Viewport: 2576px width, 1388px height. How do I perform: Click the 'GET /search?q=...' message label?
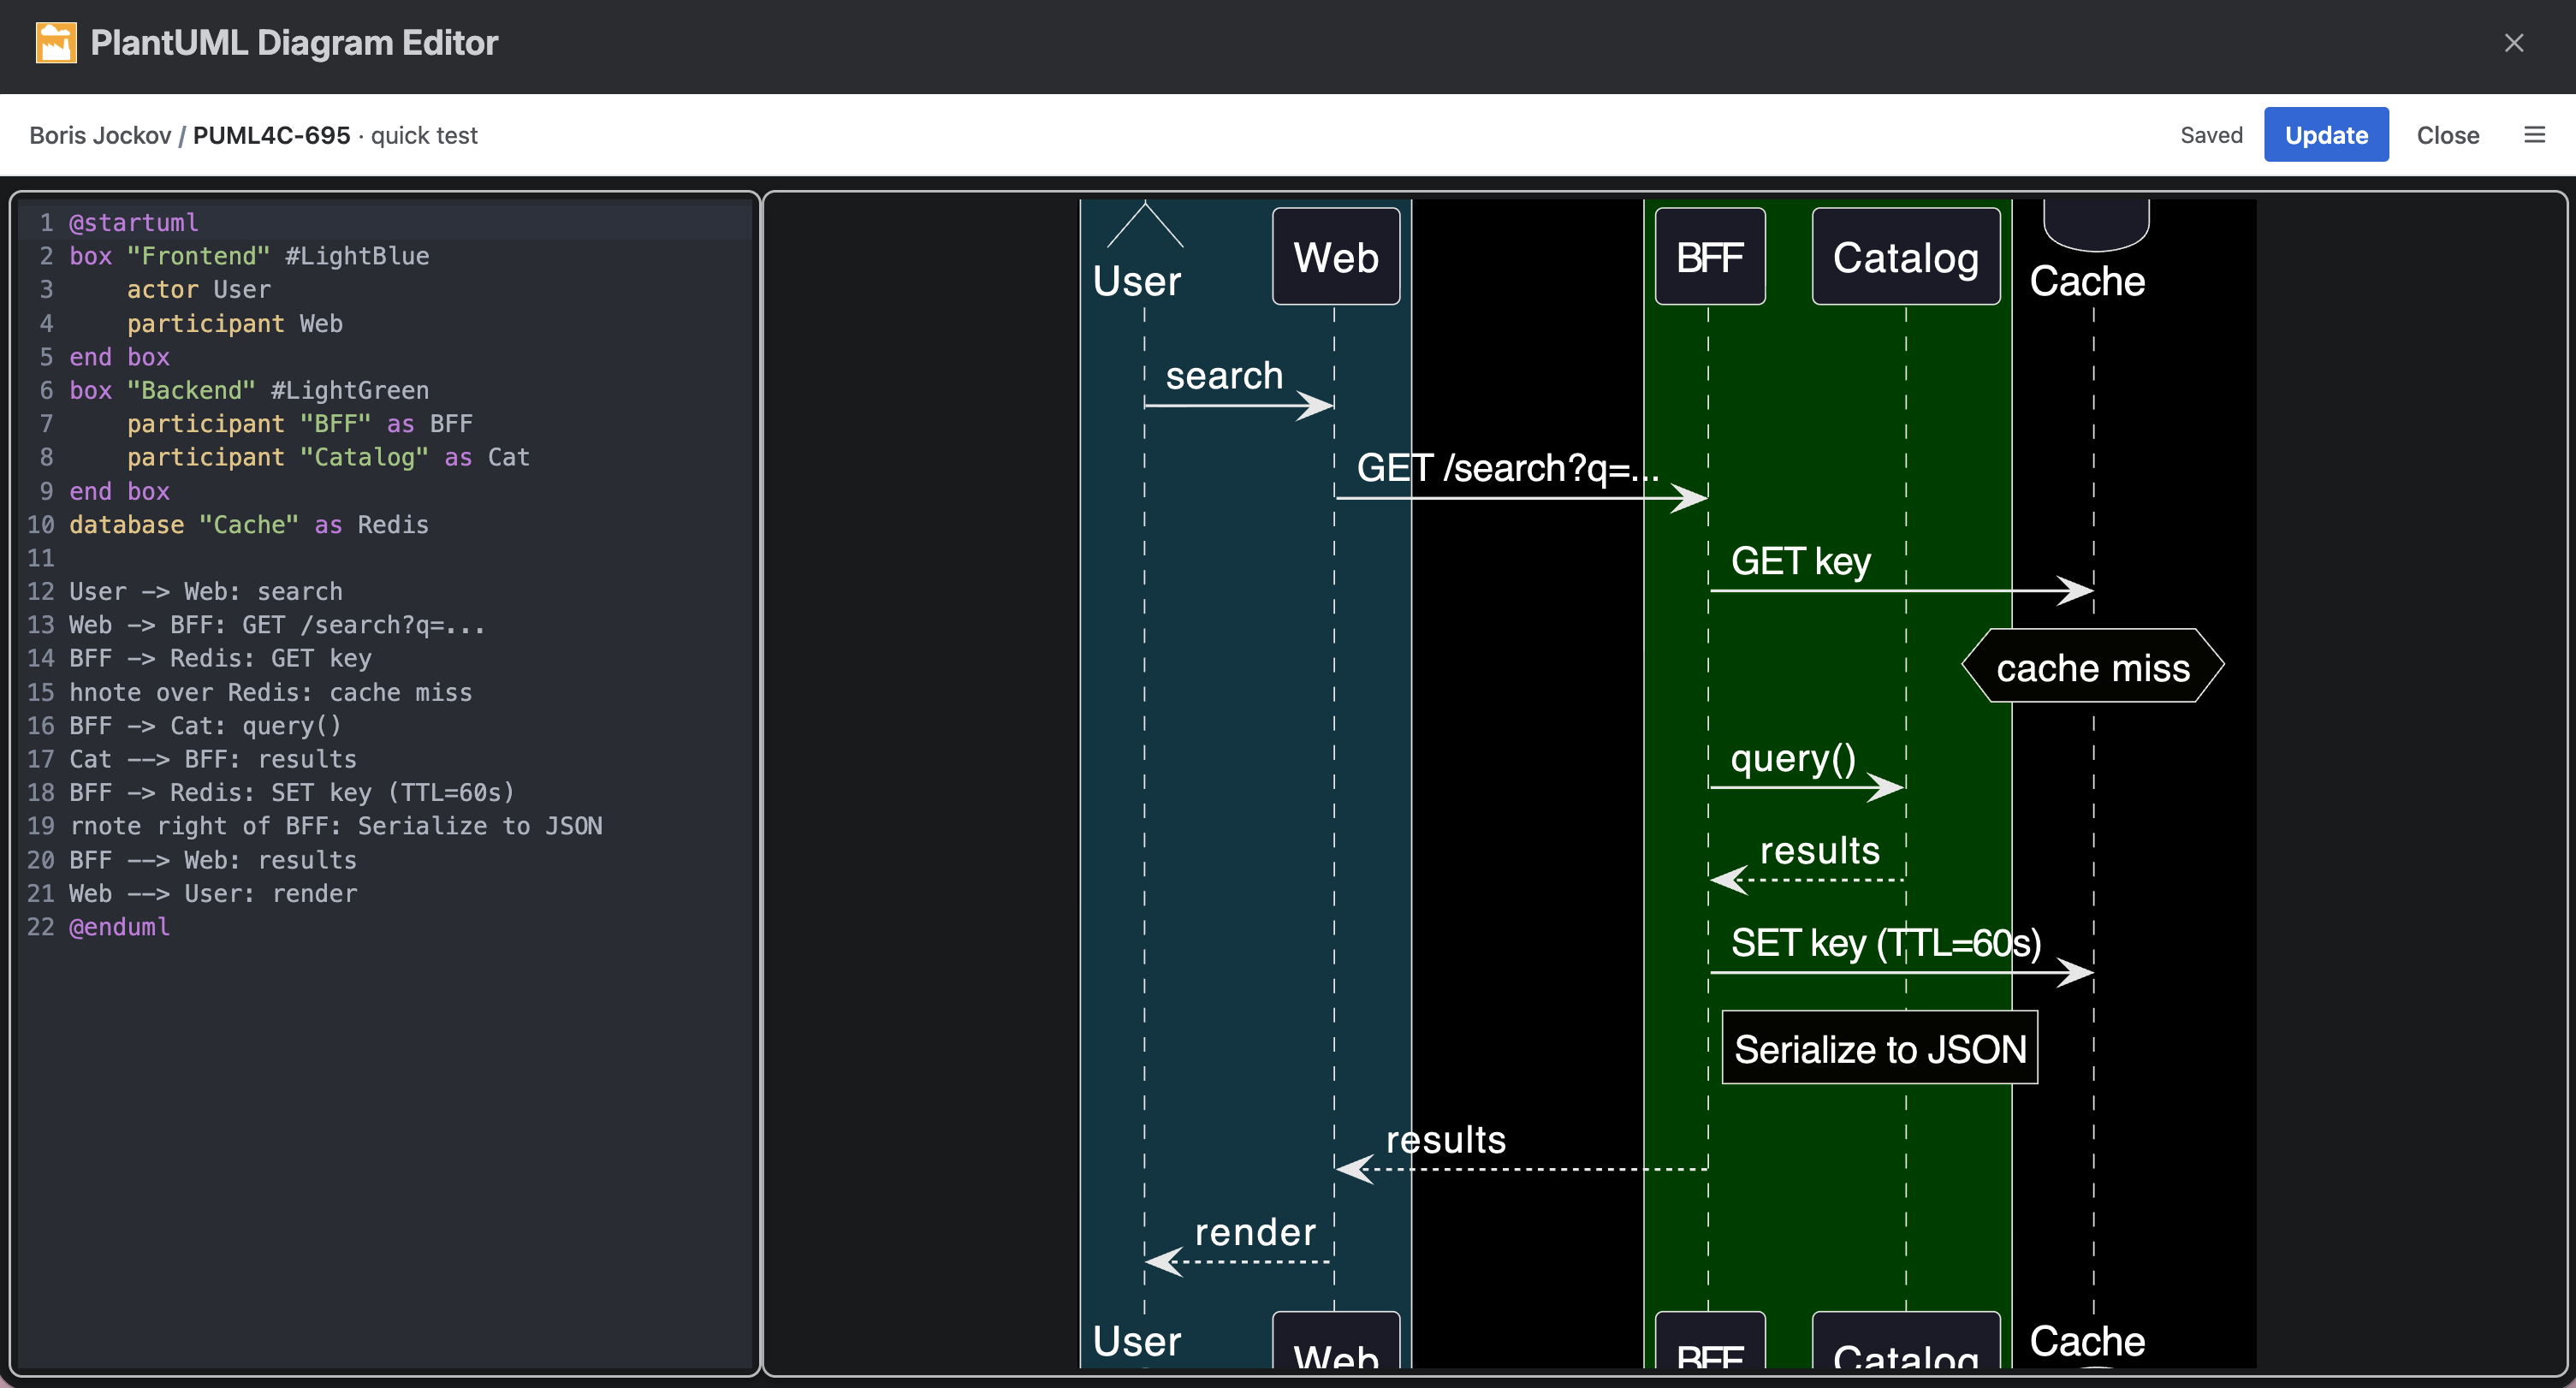point(1508,467)
